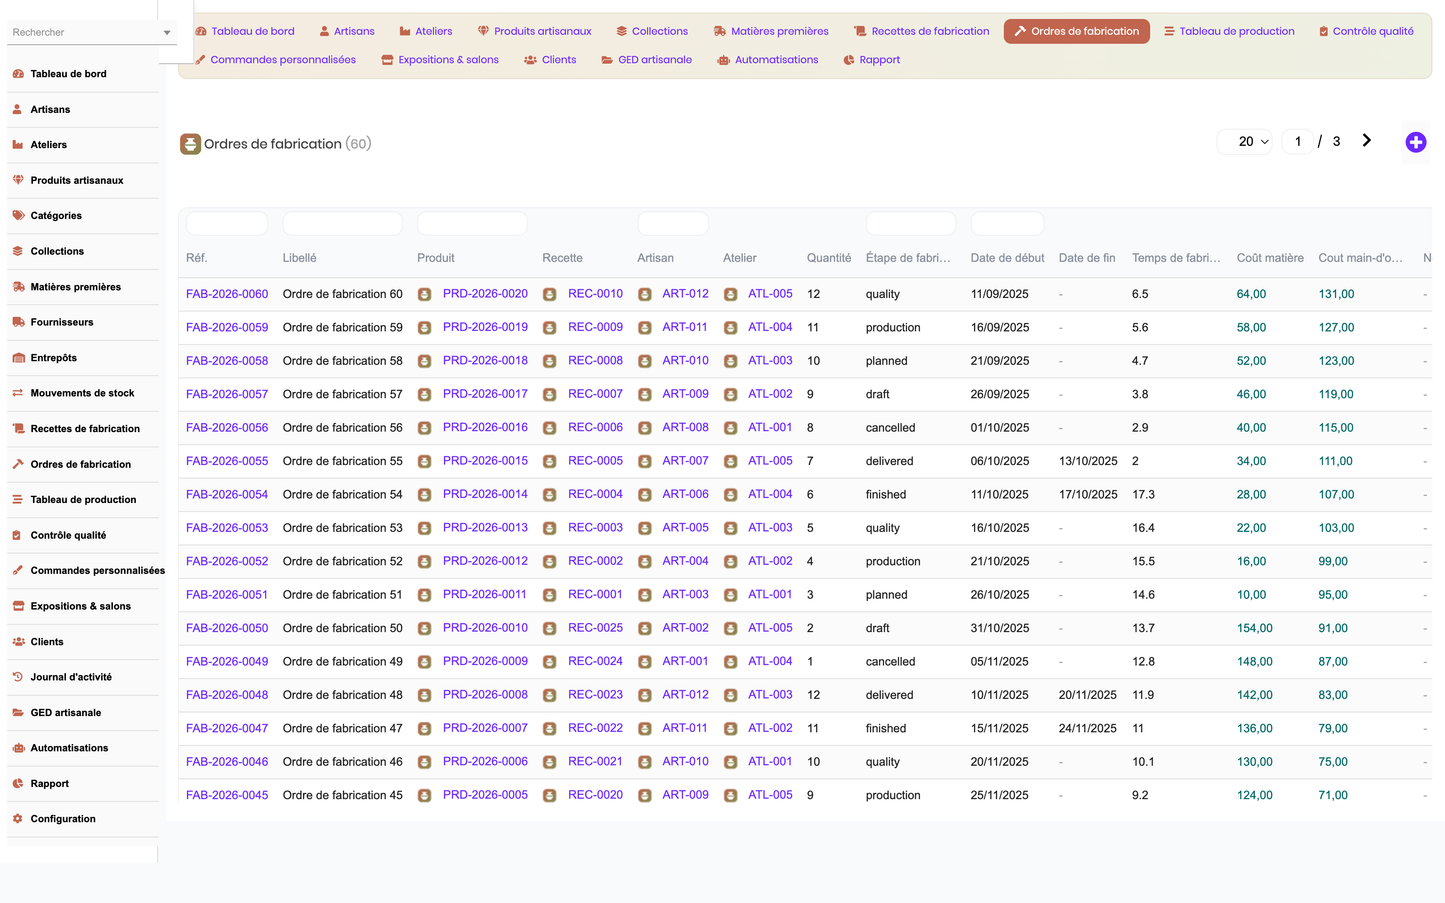The height and width of the screenshot is (903, 1445).
Task: Click Configuration gear icon in sidebar
Action: click(17, 819)
